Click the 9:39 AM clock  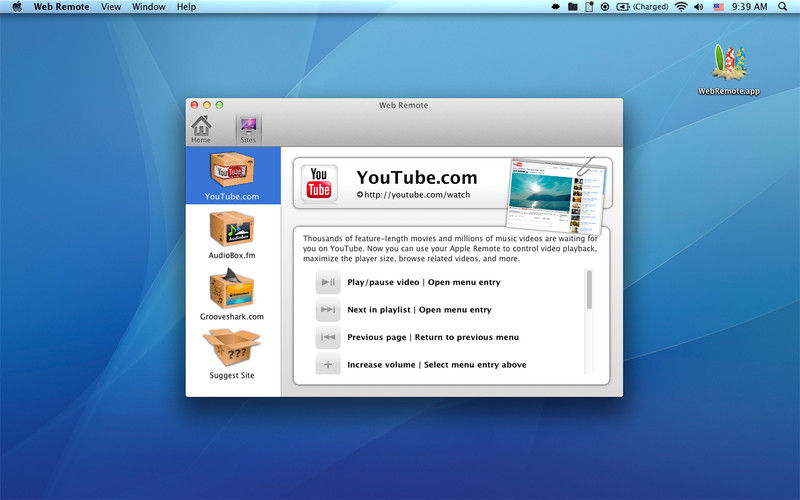coord(749,7)
